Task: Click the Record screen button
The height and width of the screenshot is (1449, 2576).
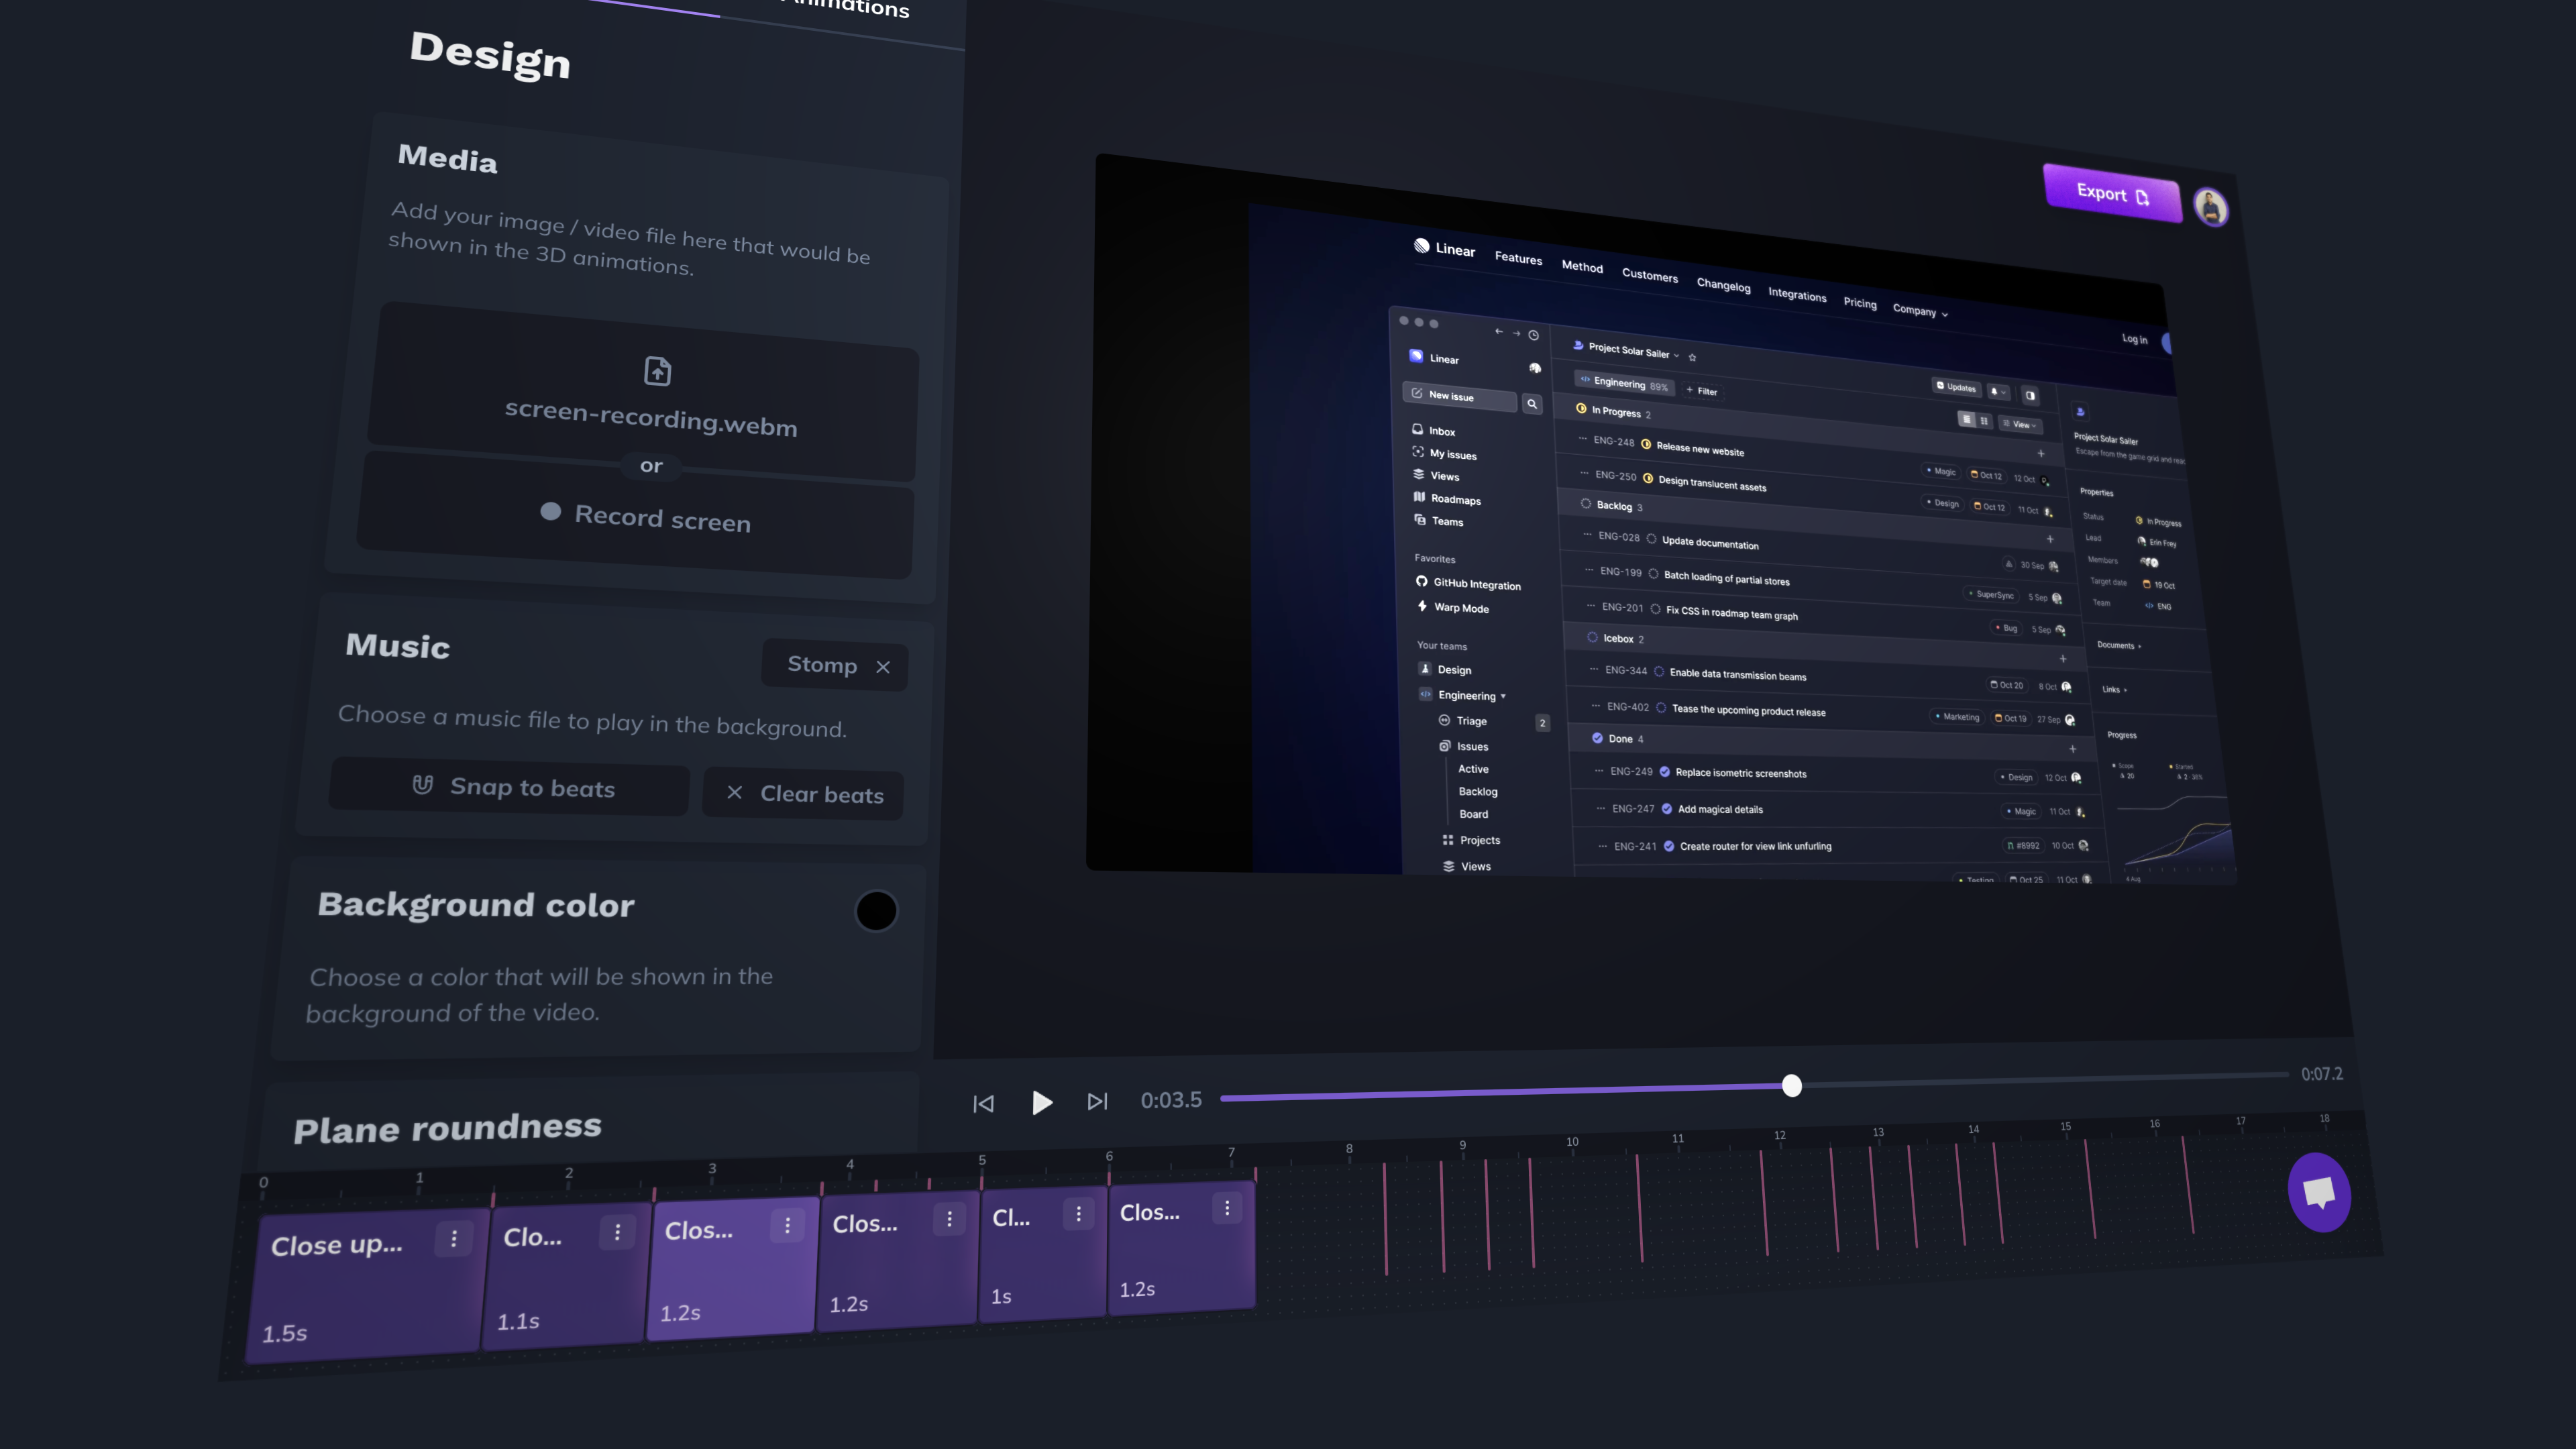Action: tap(636, 515)
